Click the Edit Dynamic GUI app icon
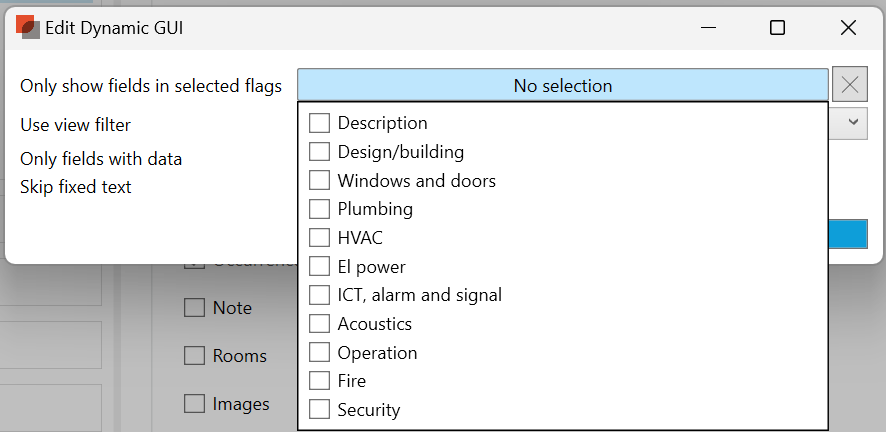This screenshot has height=432, width=886. click(x=27, y=28)
